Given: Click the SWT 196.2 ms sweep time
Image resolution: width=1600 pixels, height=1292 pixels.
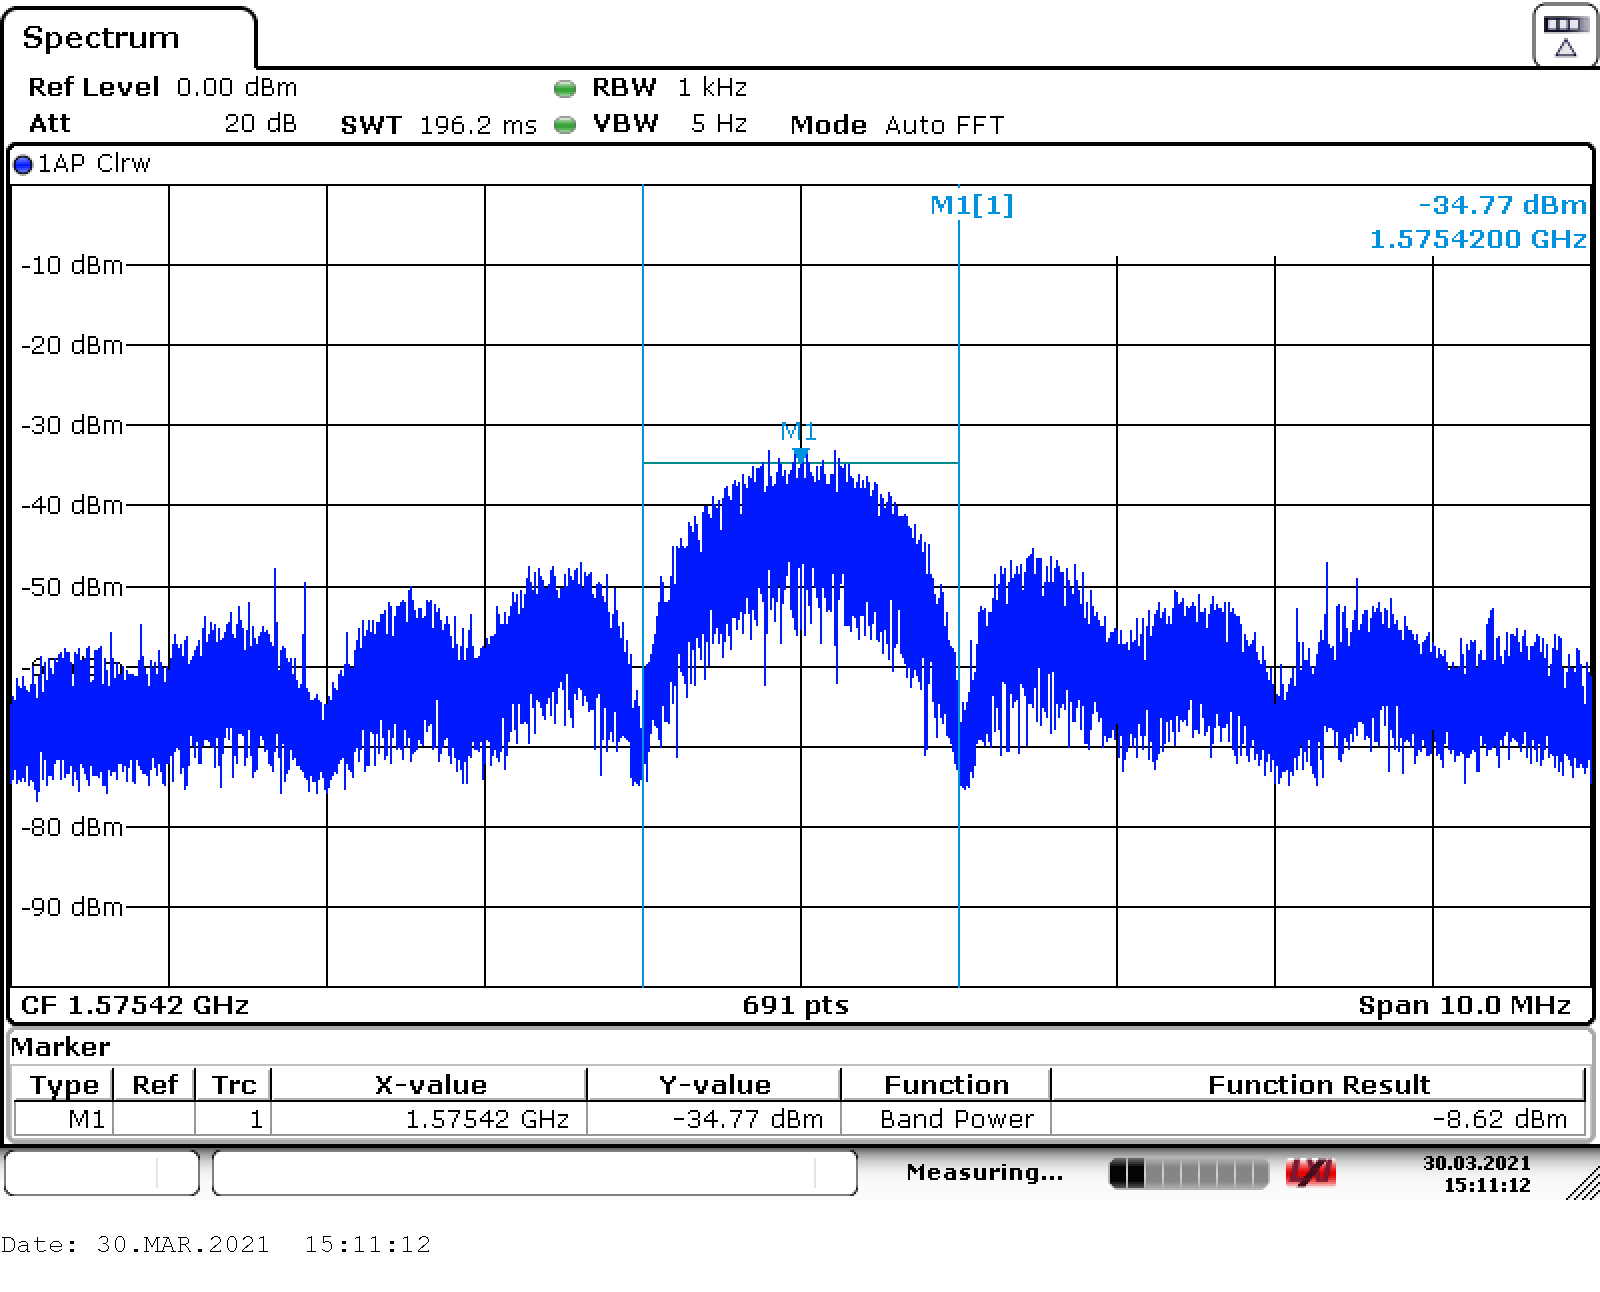Looking at the screenshot, I should coord(438,125).
